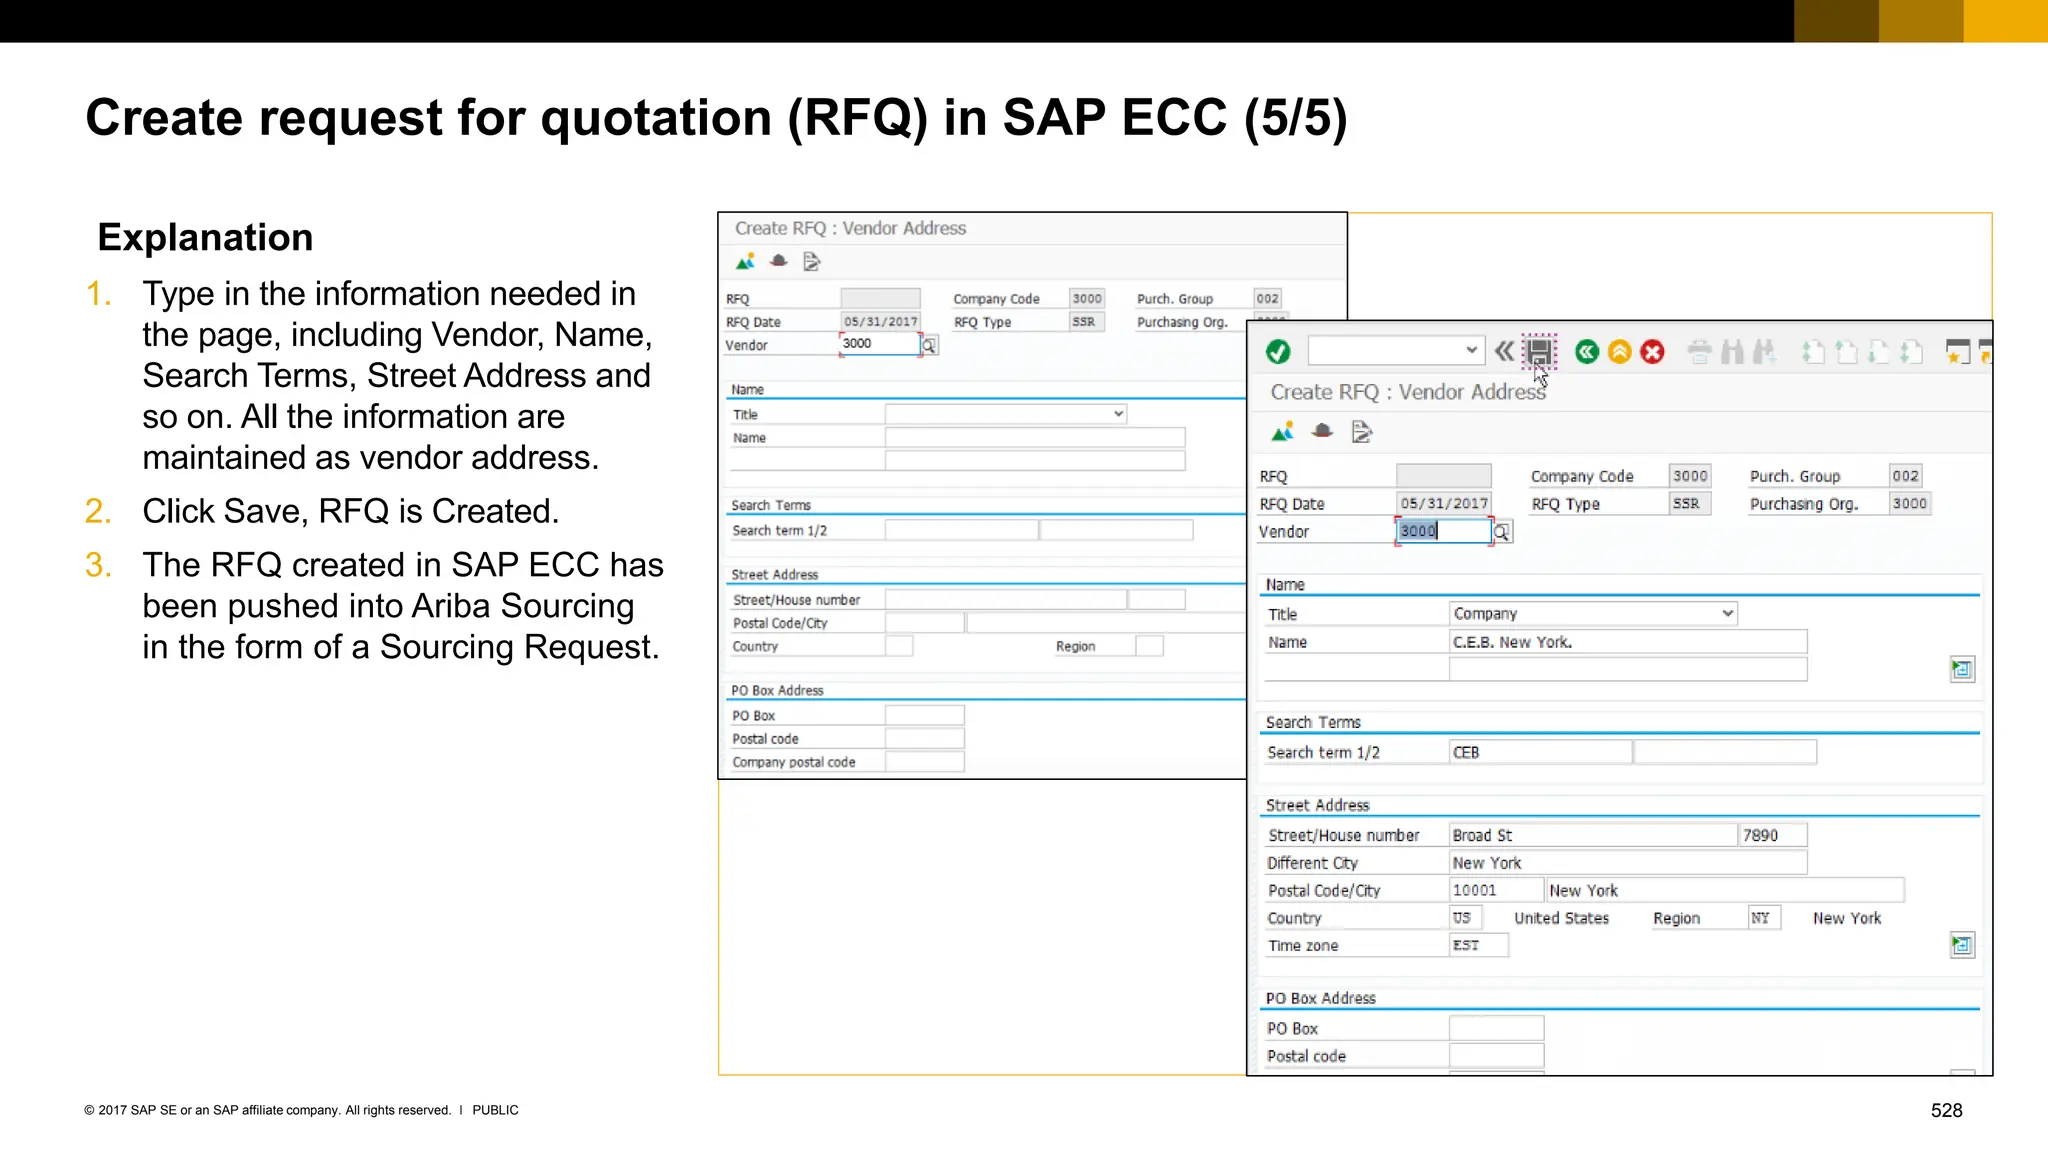Click PO Box field in back window

[x=925, y=715]
